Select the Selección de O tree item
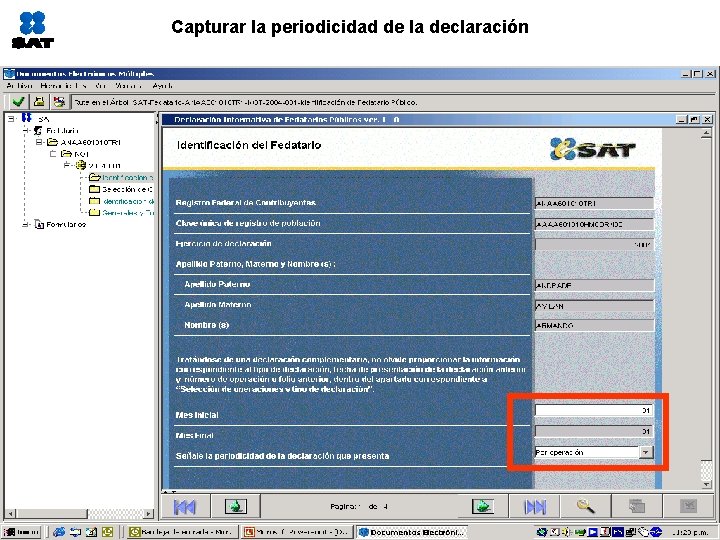Screen dimensions: 720x540 pos(128,189)
